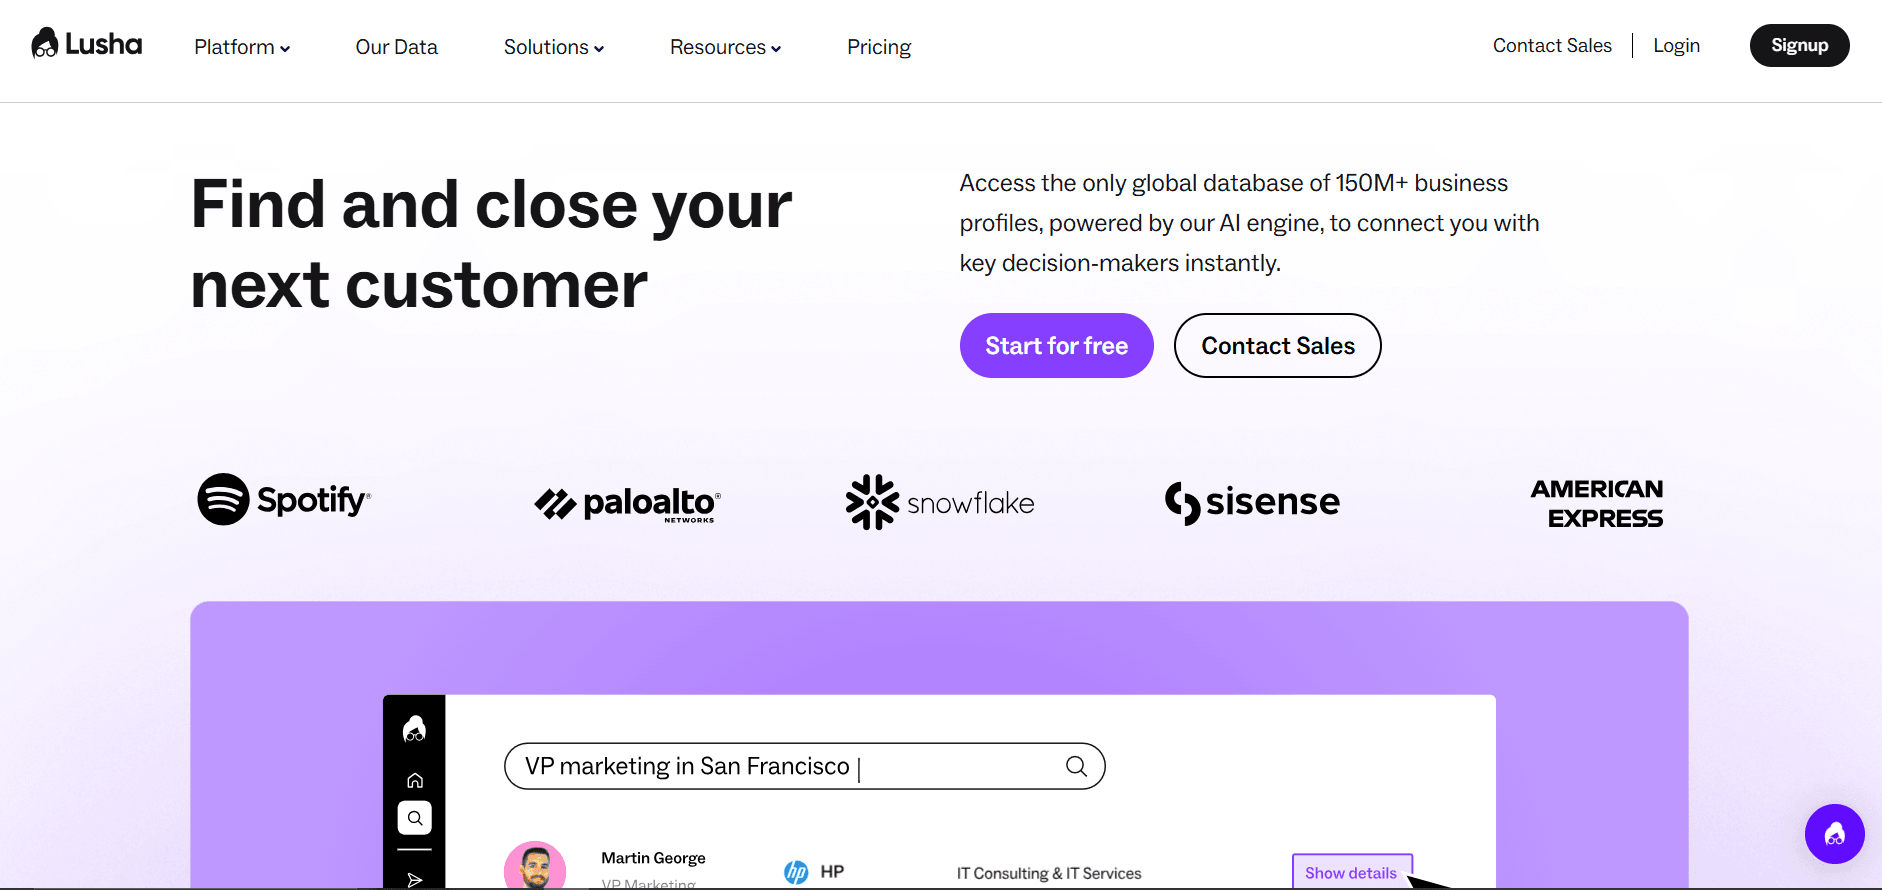
Task: Click the Snowflake logo
Action: 940,502
